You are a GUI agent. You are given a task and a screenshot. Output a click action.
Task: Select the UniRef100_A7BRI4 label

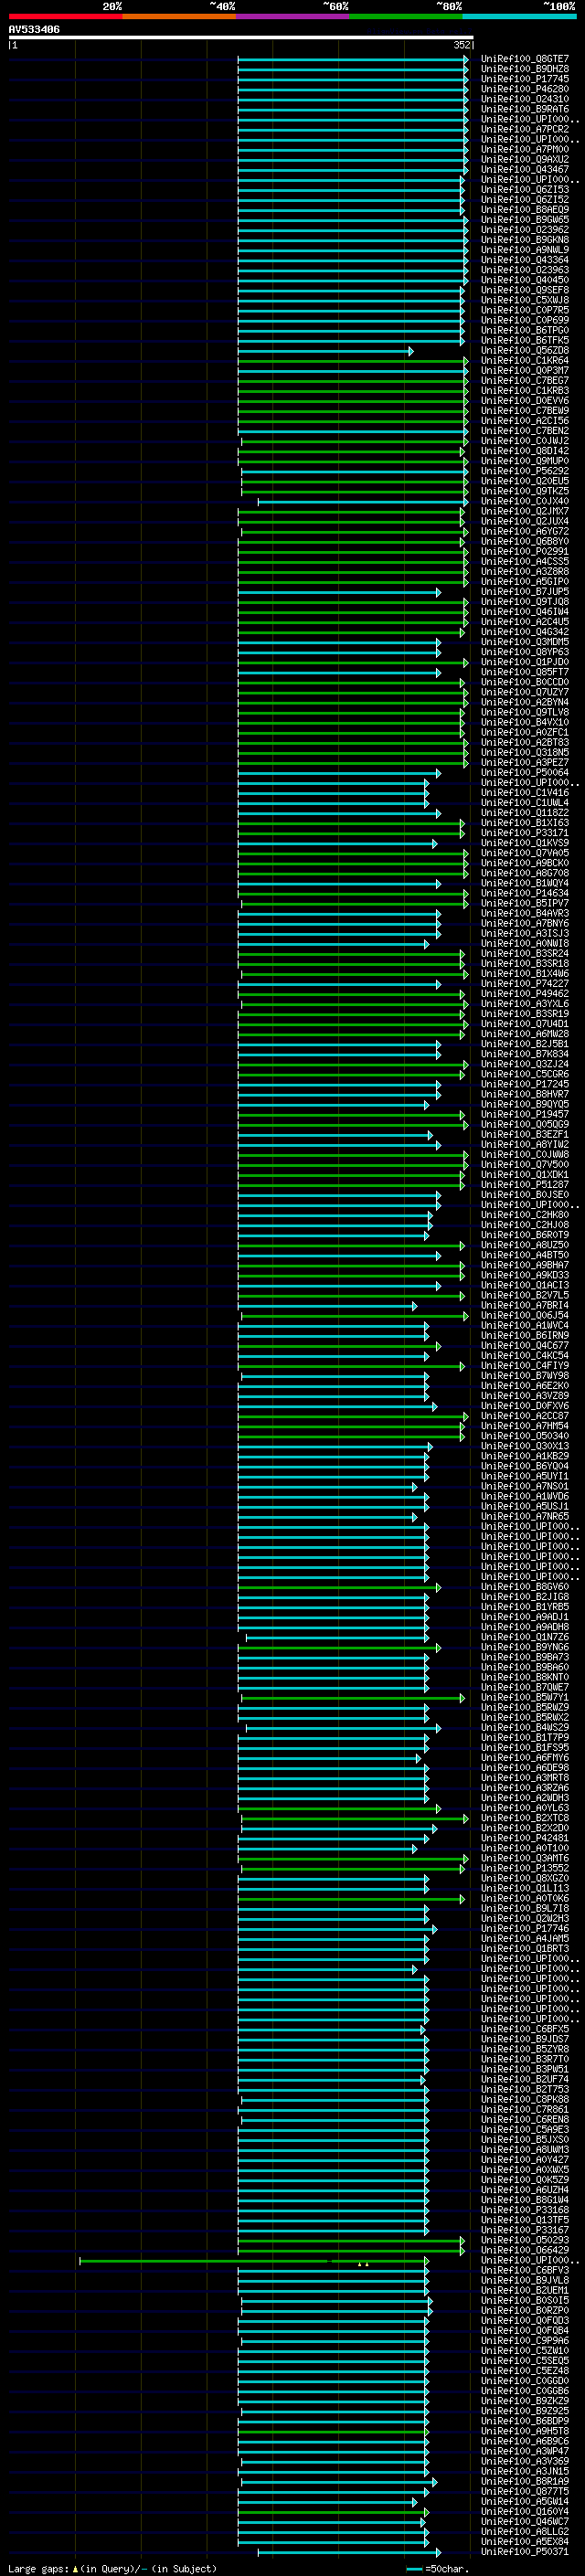coord(525,1306)
